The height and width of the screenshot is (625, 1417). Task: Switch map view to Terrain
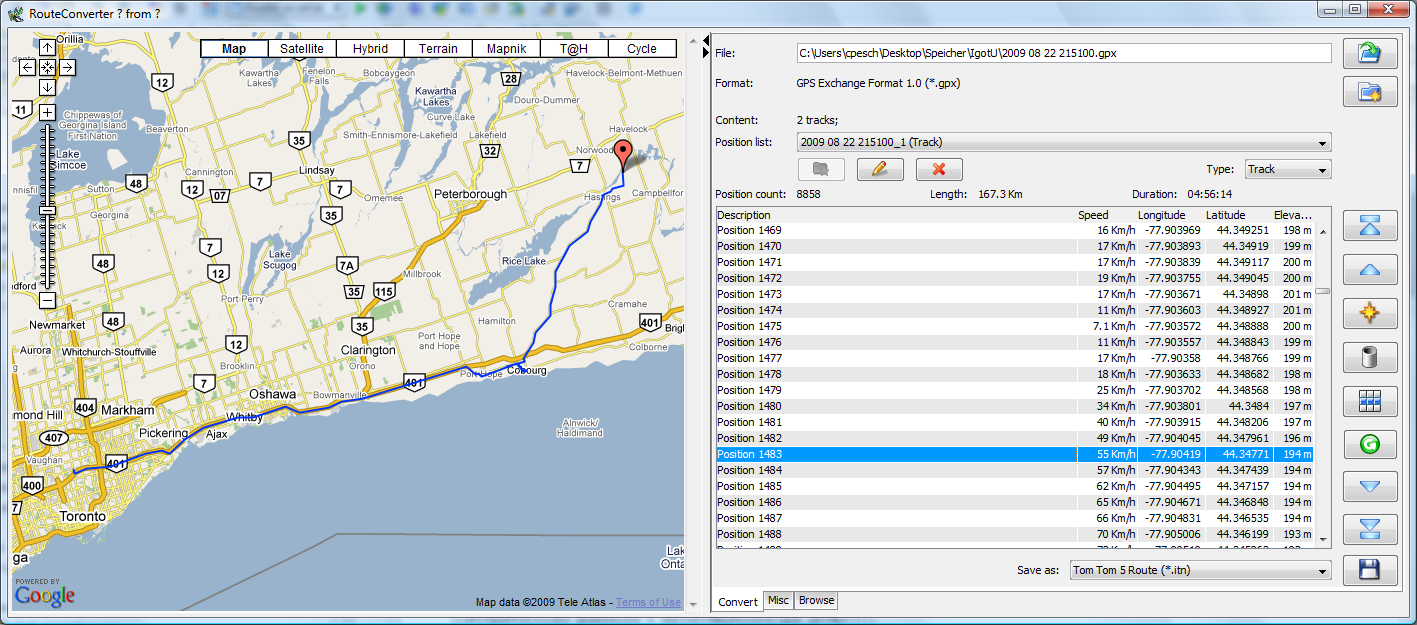[x=438, y=49]
